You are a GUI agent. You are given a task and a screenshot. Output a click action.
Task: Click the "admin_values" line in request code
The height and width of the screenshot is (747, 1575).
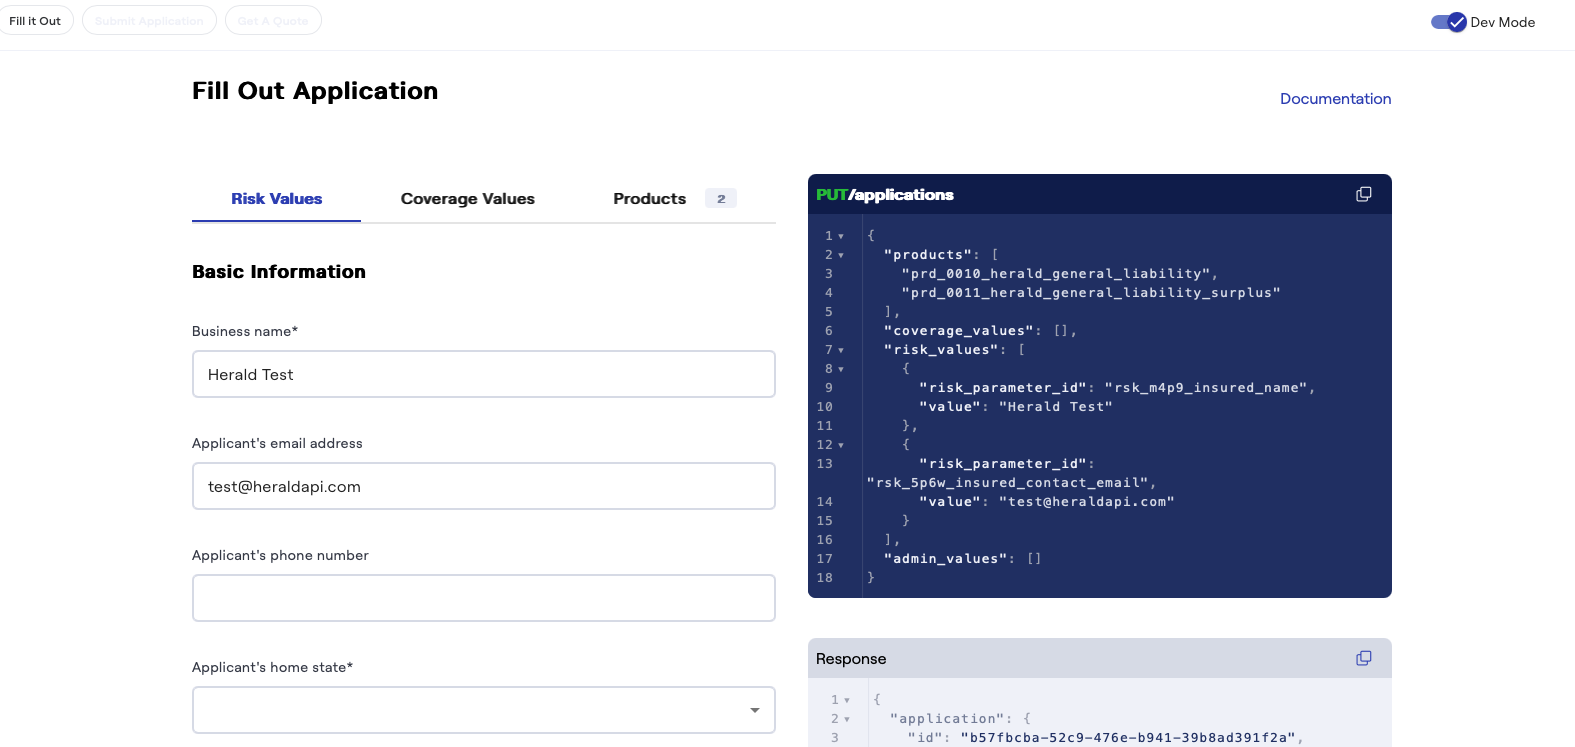coord(963,559)
